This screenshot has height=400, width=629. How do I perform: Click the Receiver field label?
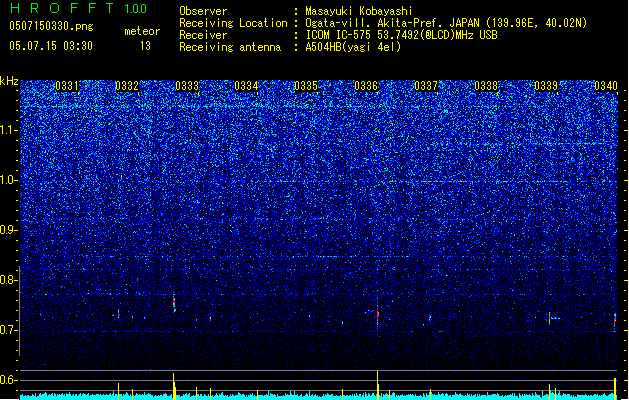click(x=203, y=35)
